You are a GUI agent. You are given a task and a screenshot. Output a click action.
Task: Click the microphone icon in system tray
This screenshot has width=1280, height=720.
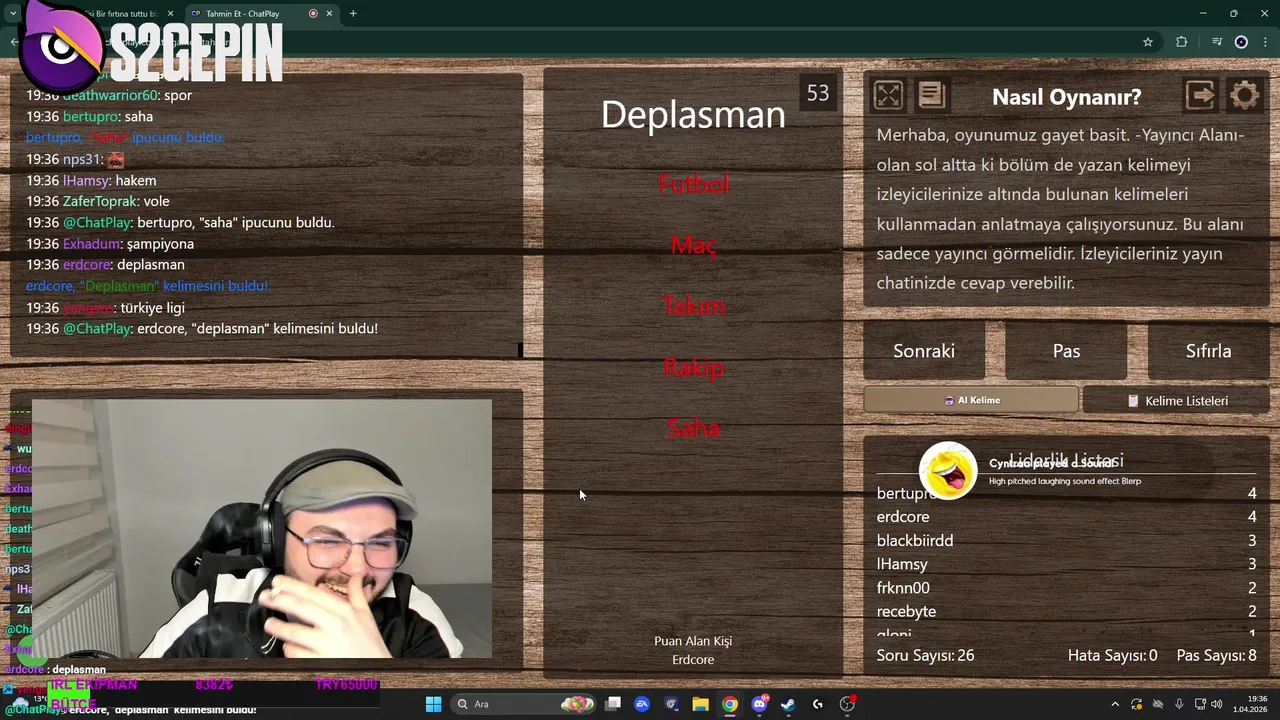pos(1179,704)
